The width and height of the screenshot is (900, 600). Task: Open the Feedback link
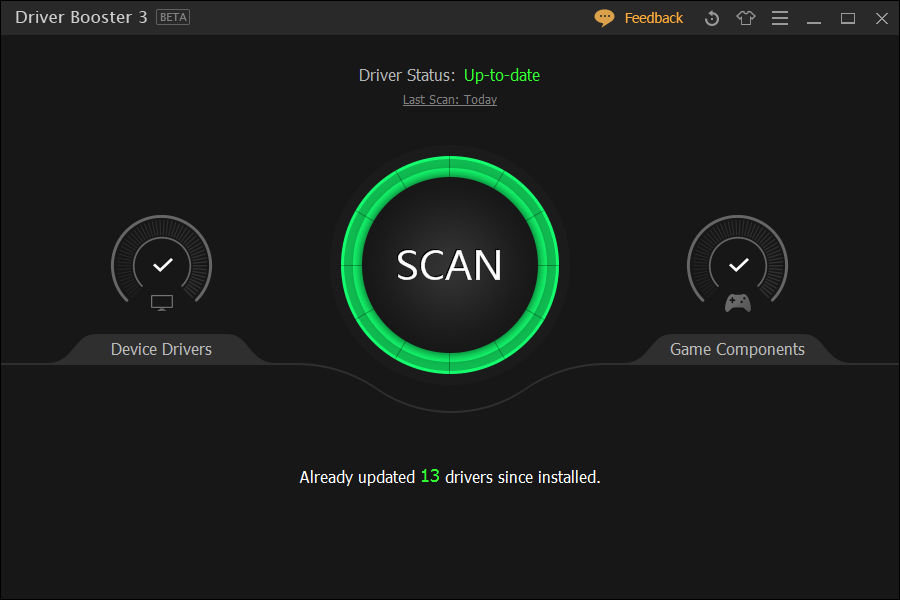click(x=653, y=18)
